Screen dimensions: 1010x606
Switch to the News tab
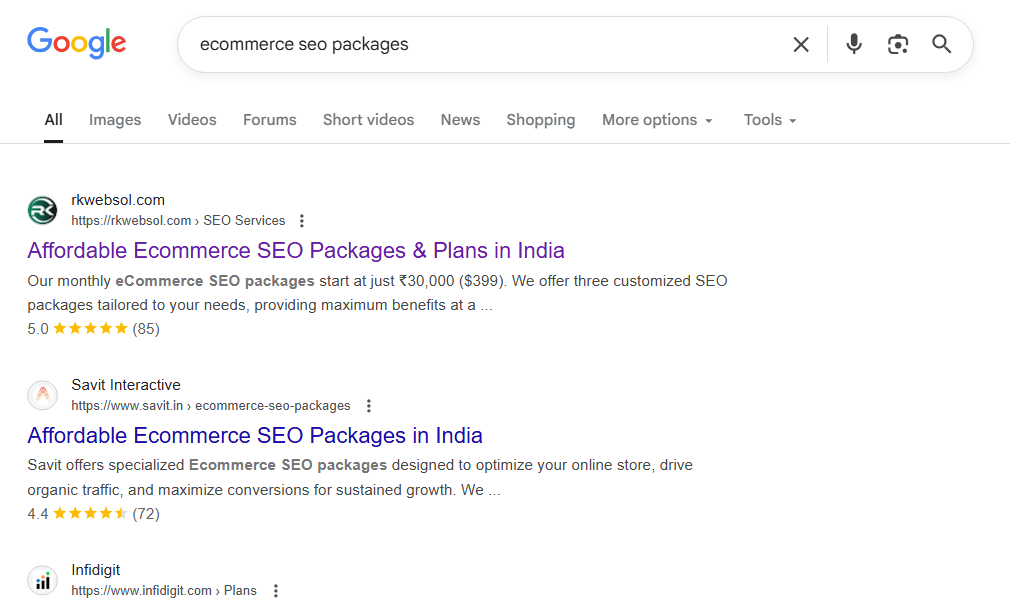(460, 120)
